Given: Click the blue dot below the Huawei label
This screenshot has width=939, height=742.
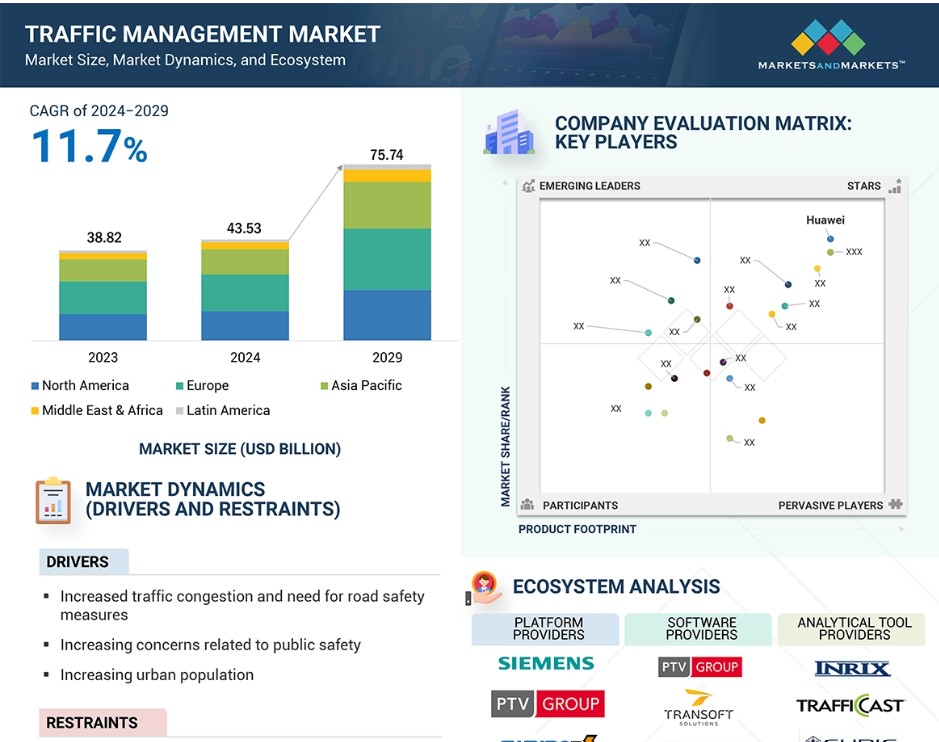Looking at the screenshot, I should [x=830, y=239].
